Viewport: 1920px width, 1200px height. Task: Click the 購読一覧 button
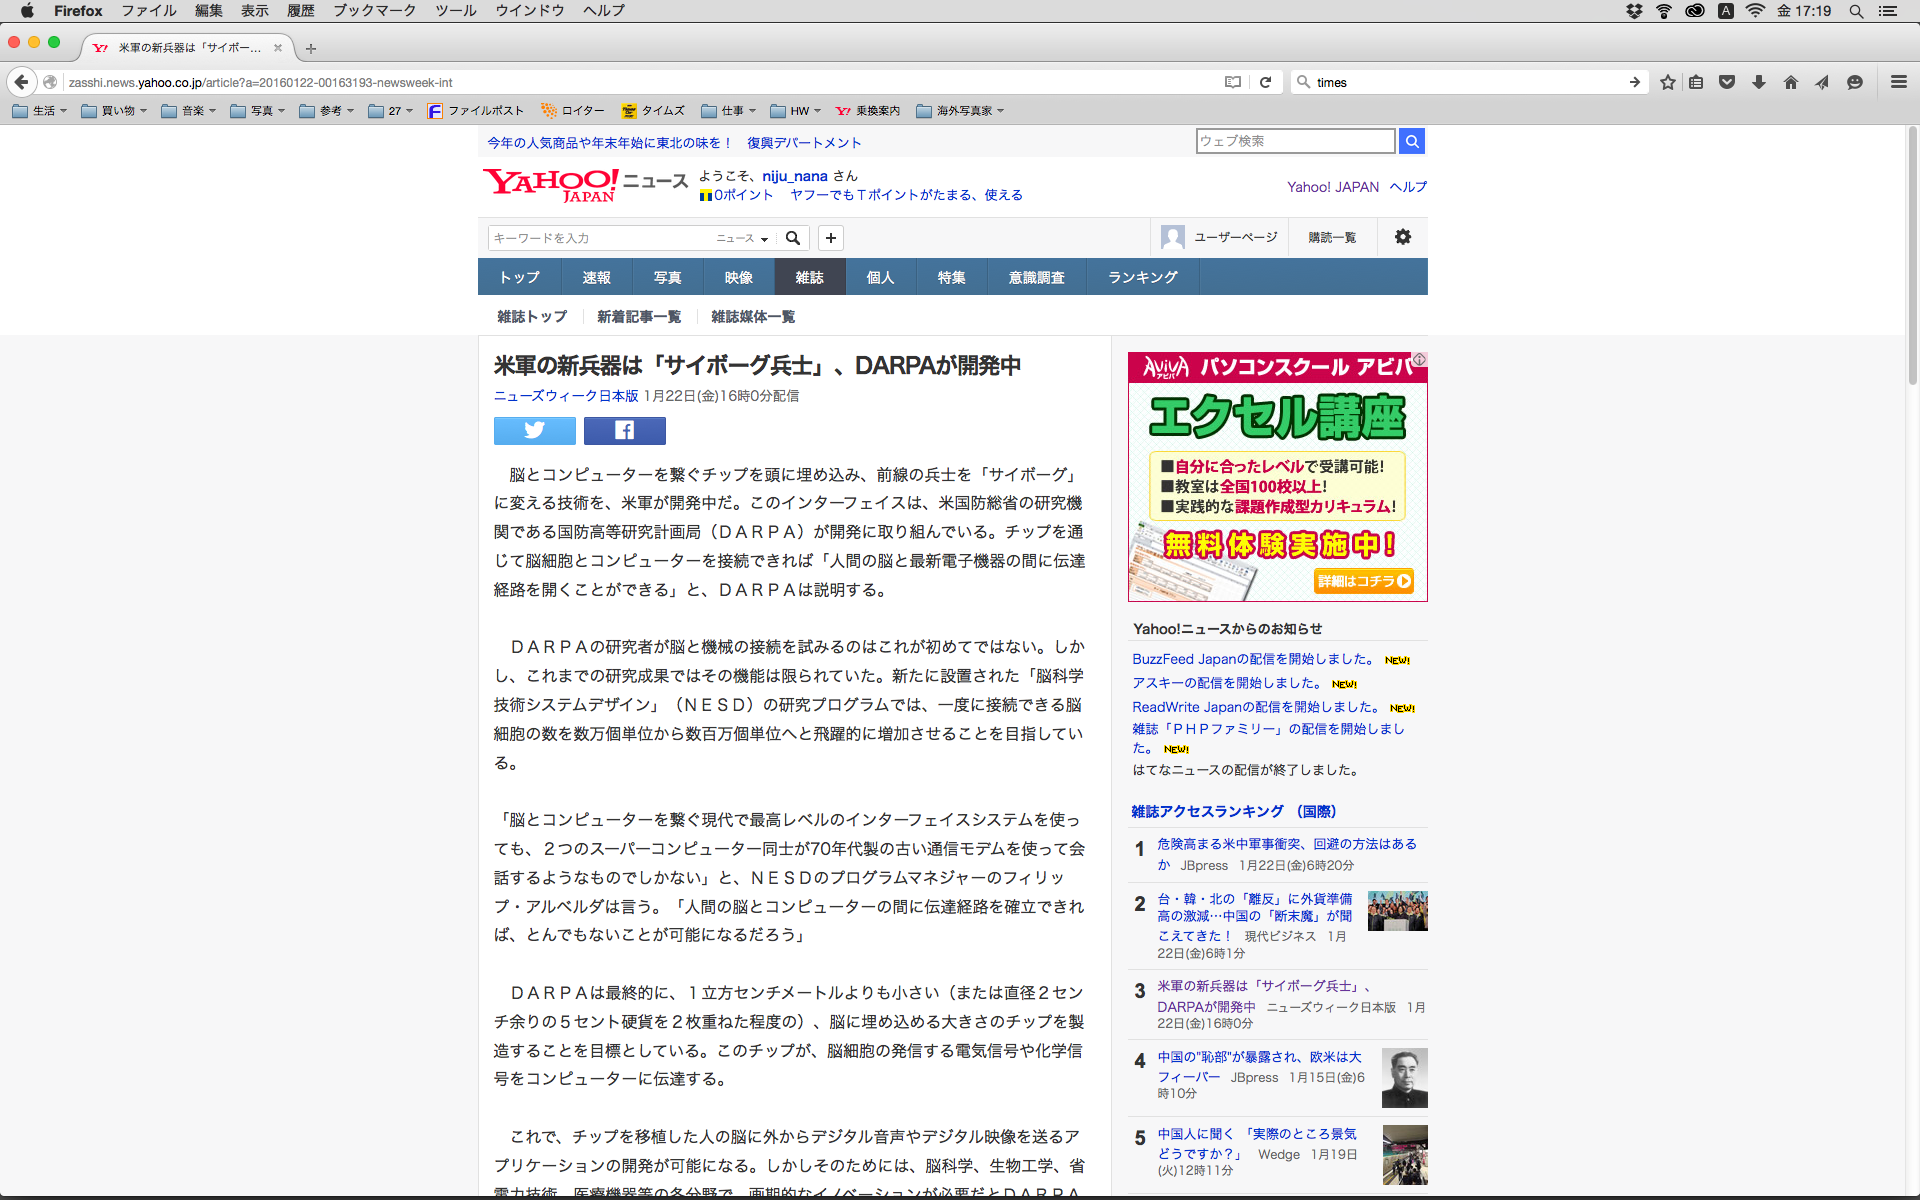[x=1332, y=237]
